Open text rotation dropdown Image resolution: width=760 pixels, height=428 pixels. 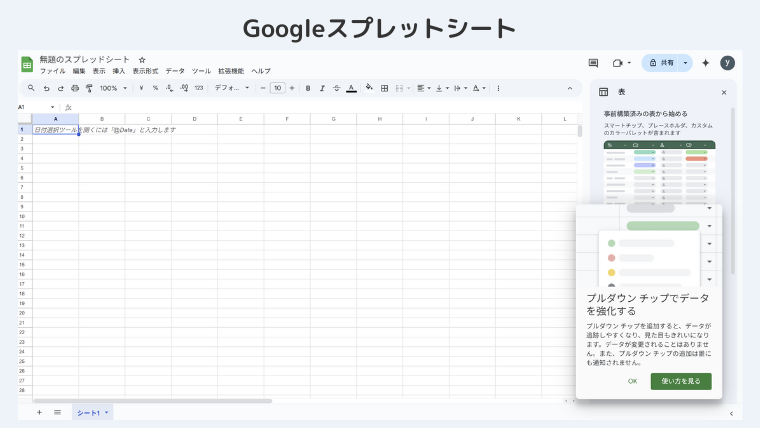479,88
